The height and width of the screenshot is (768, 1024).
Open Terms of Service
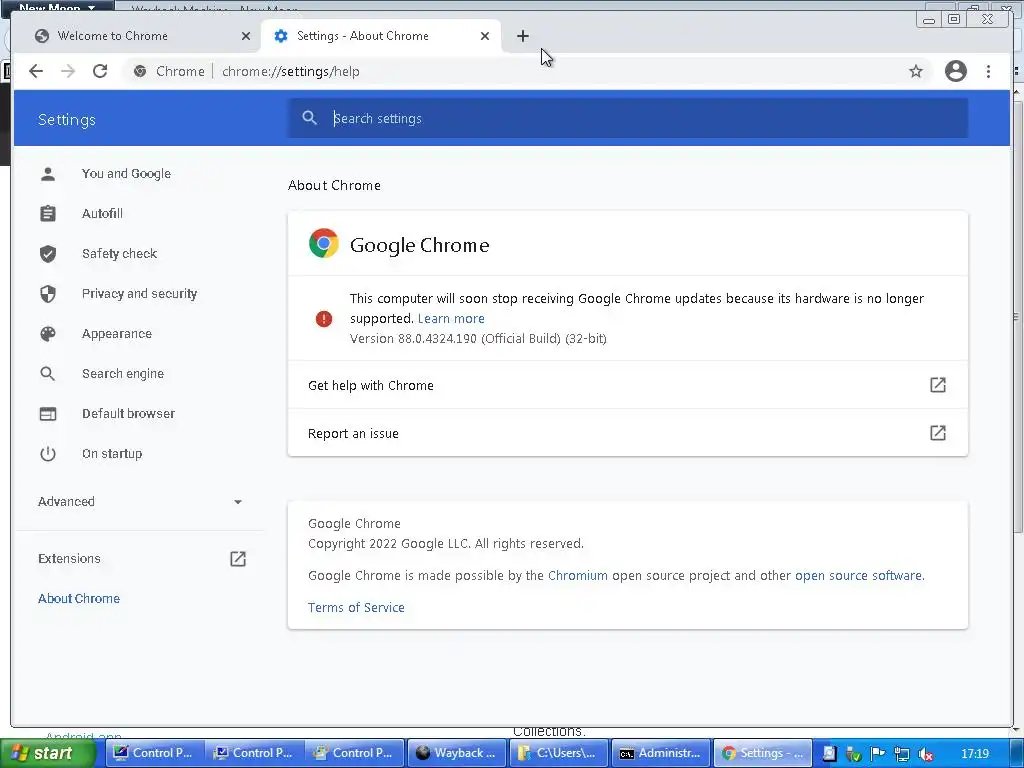(356, 607)
